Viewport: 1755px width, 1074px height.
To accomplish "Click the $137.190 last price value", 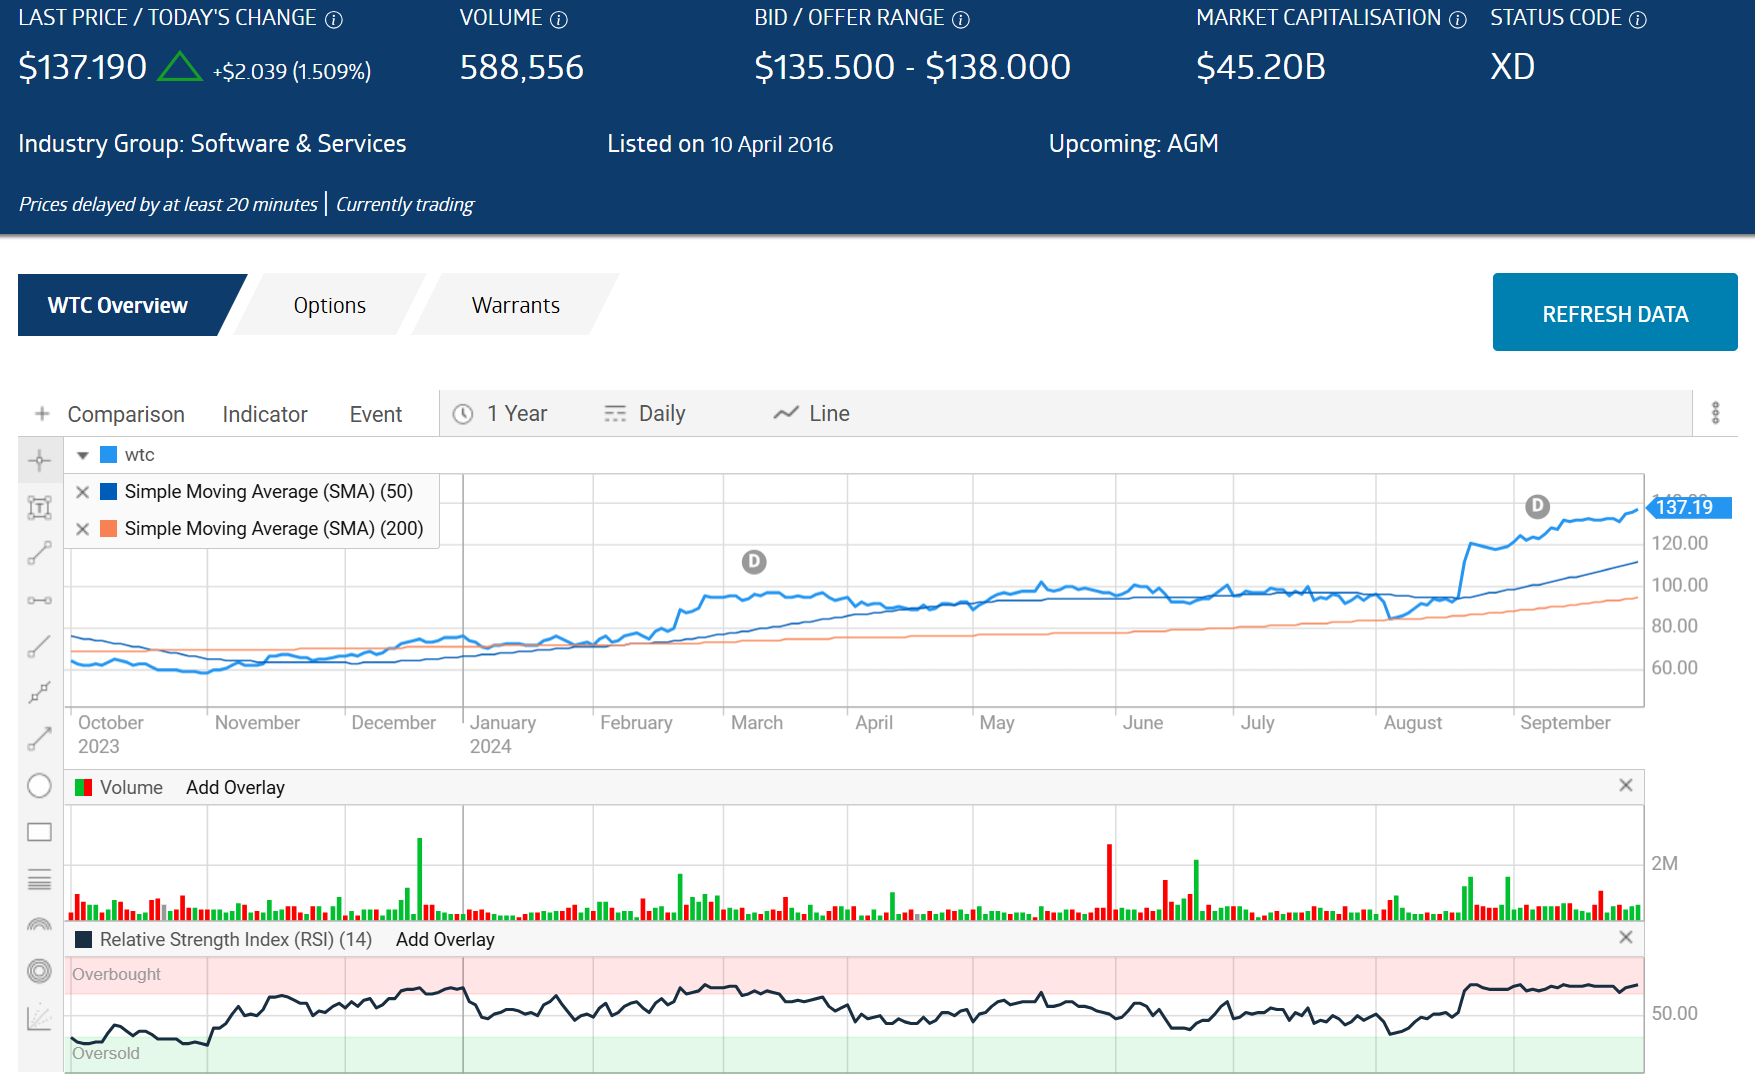I will [x=83, y=67].
